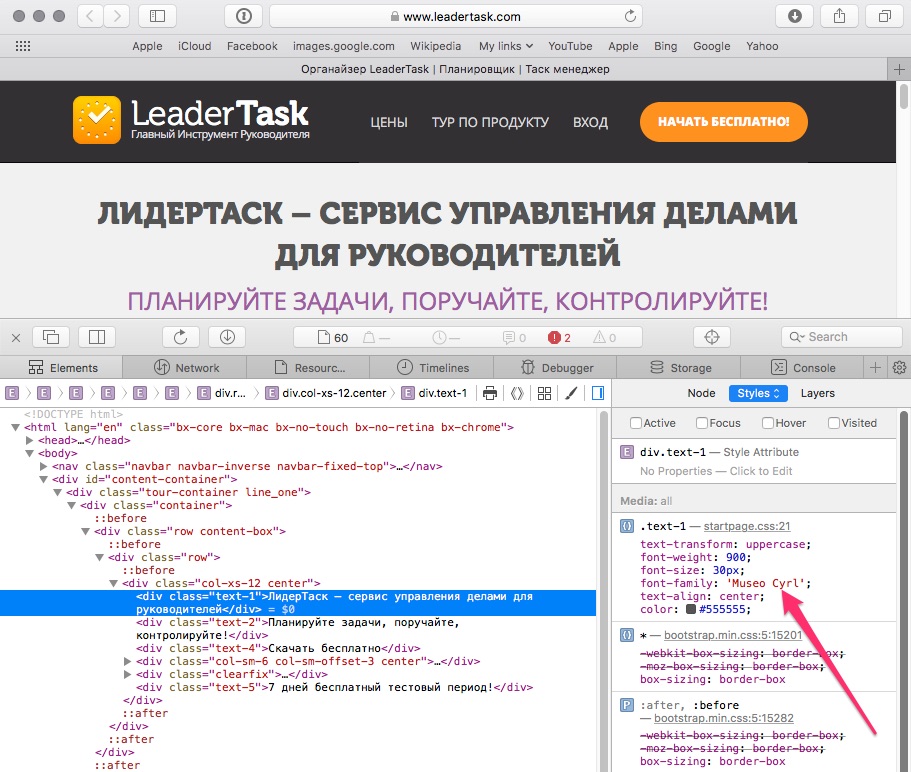This screenshot has width=911, height=772.
Task: Start element selection with crosshair icon
Action: [x=712, y=337]
